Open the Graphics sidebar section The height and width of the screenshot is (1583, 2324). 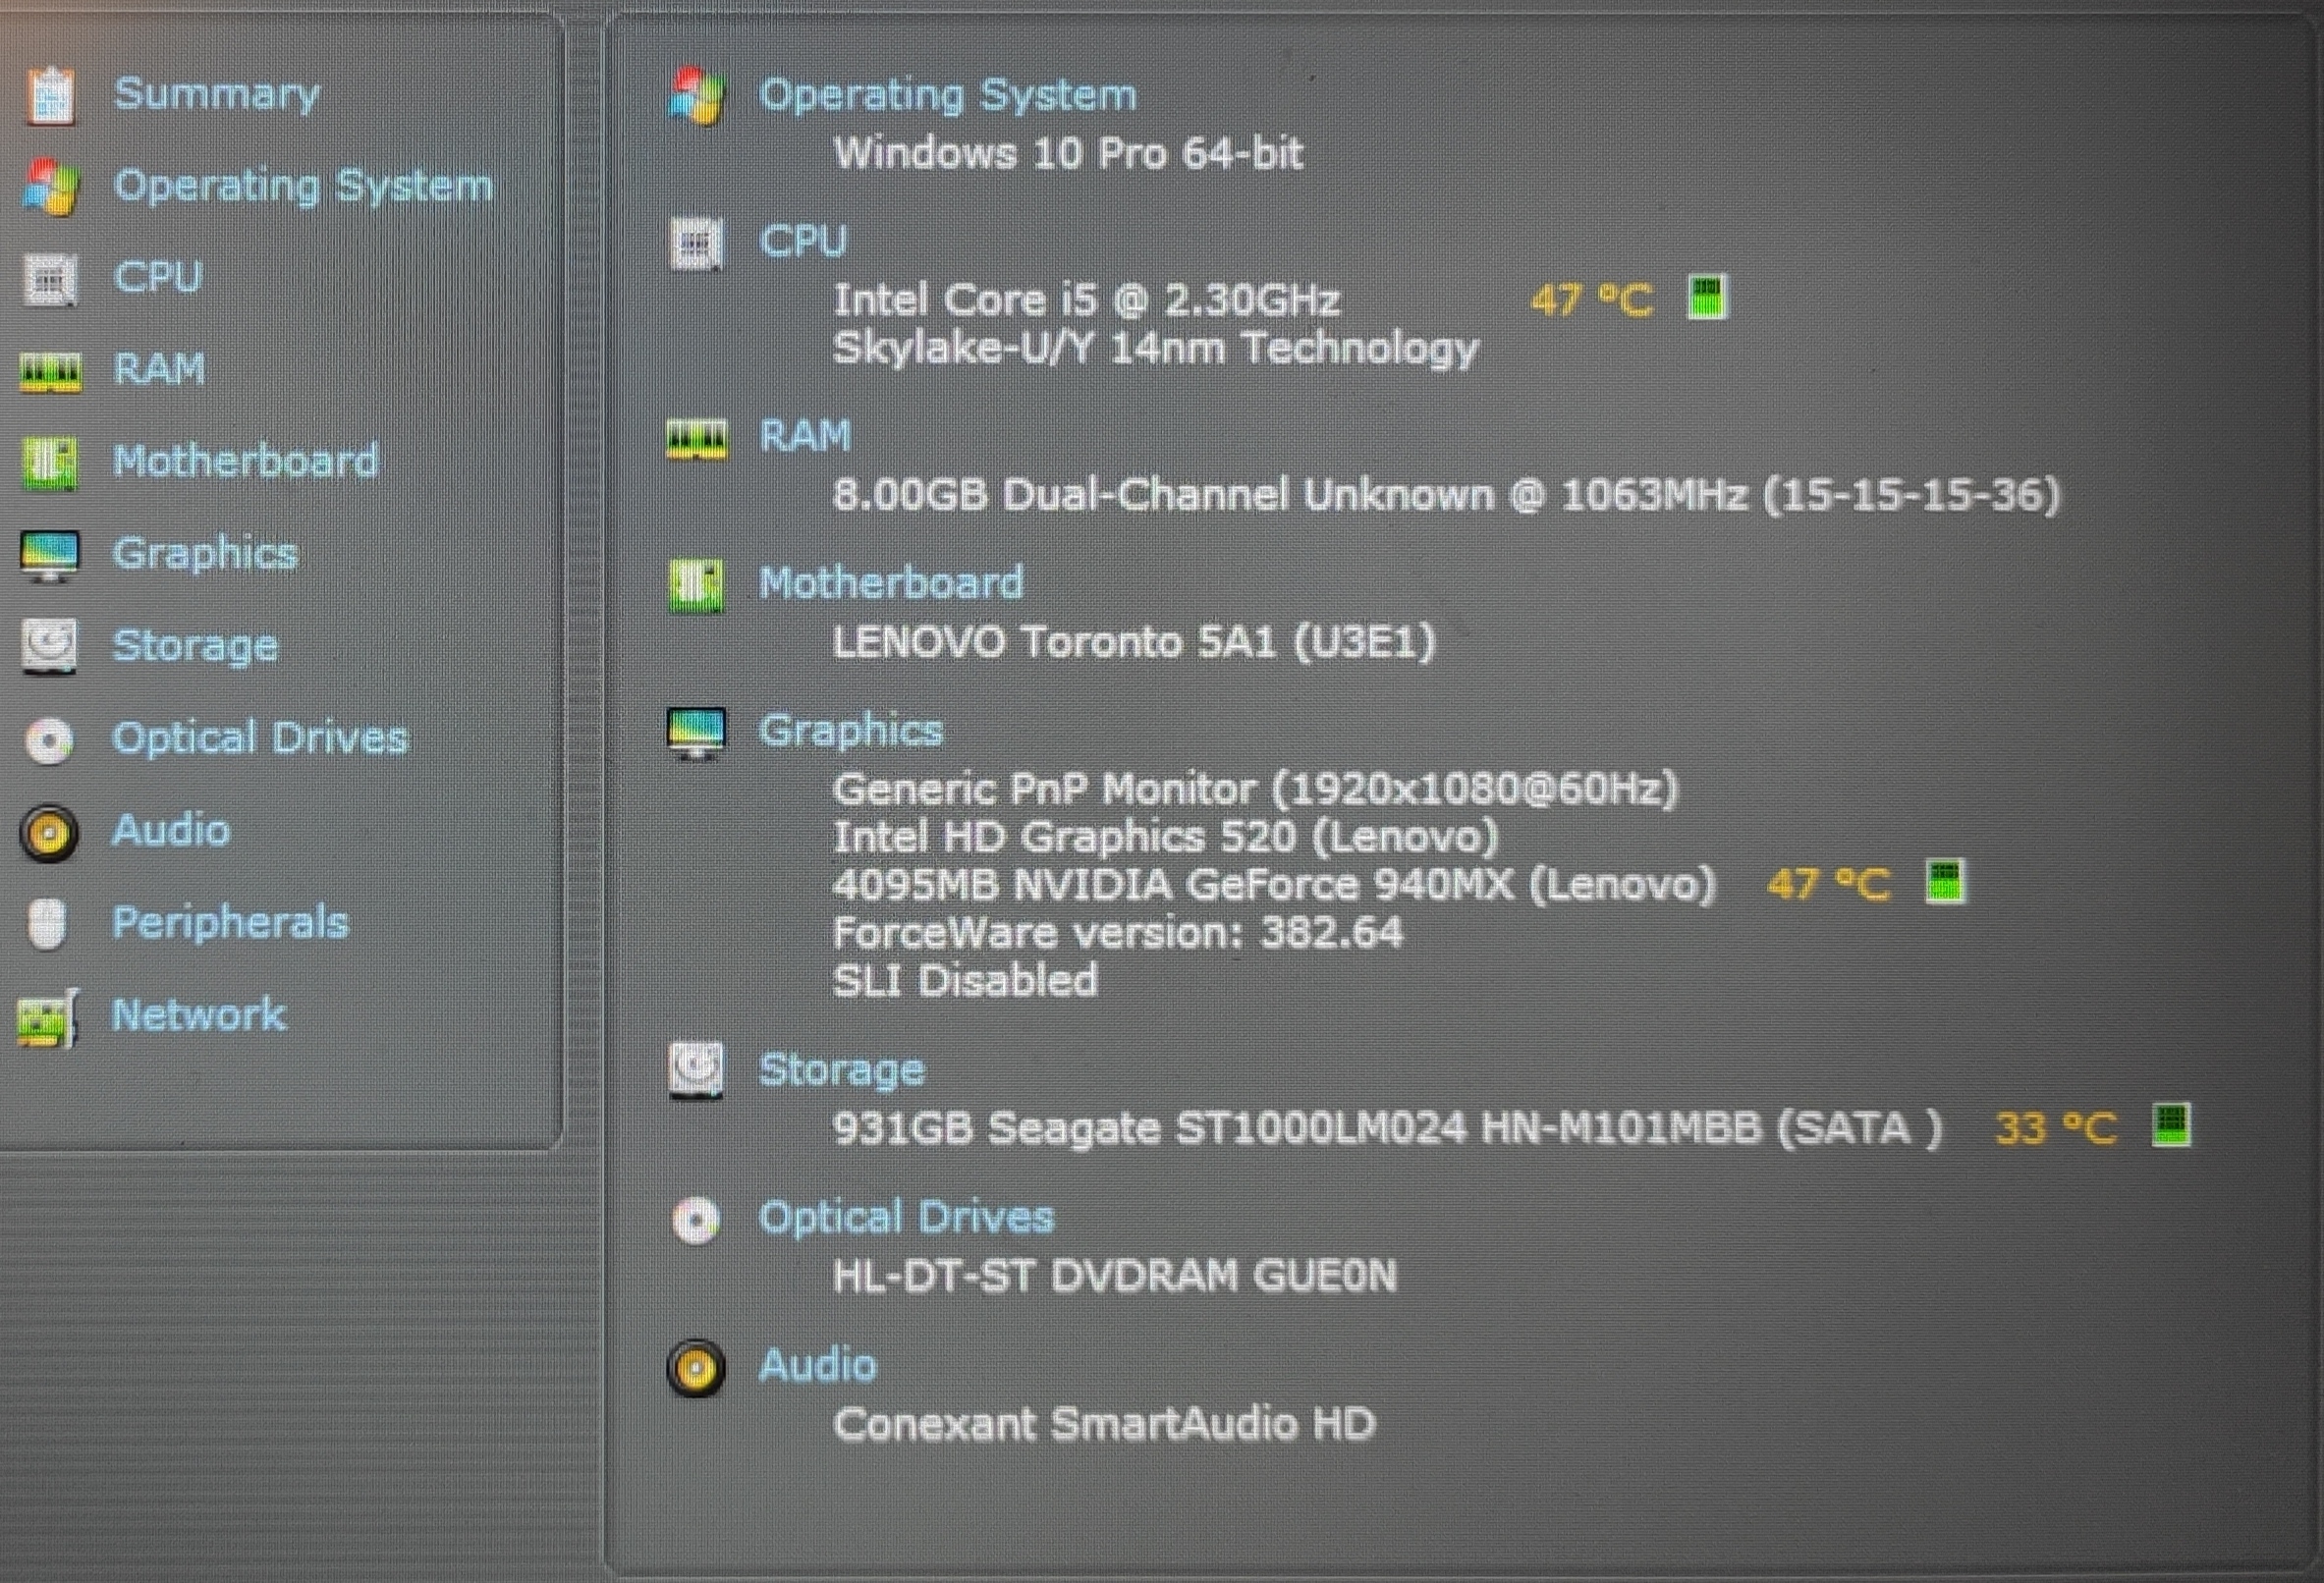[205, 555]
